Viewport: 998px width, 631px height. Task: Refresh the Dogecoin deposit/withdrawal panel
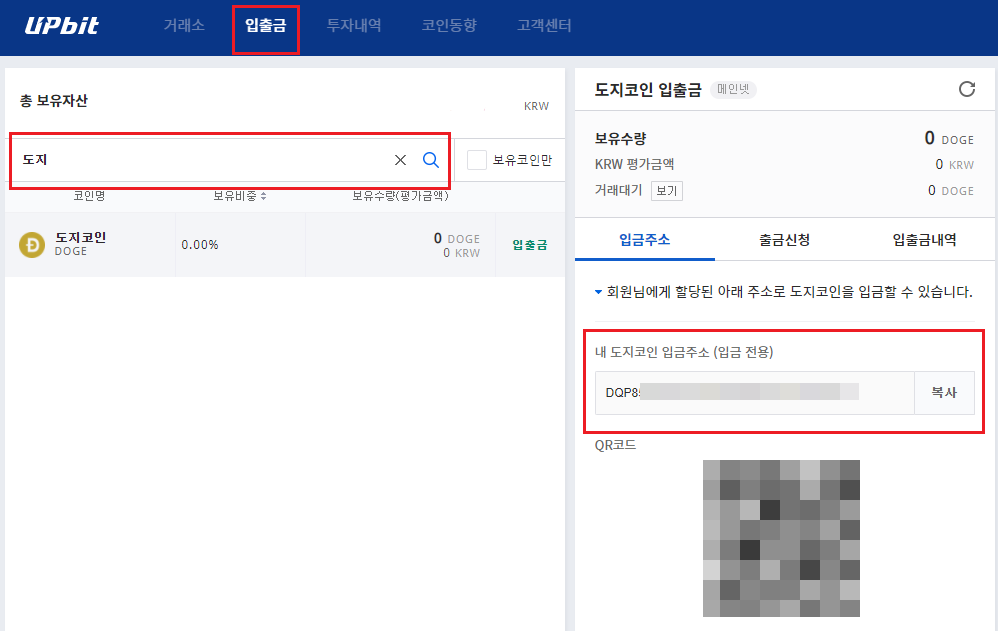[x=967, y=89]
